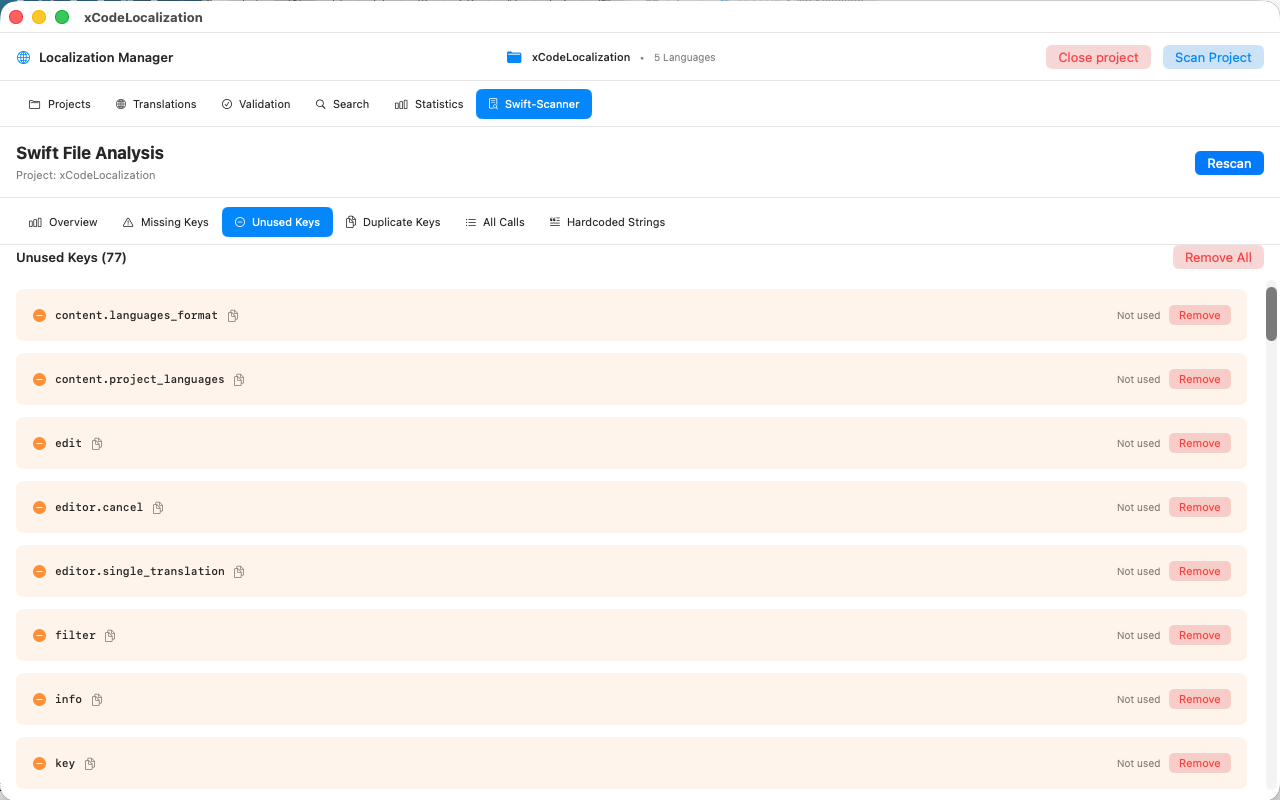Copy the edit key using its clipboard icon
1280x800 pixels.
(96, 443)
